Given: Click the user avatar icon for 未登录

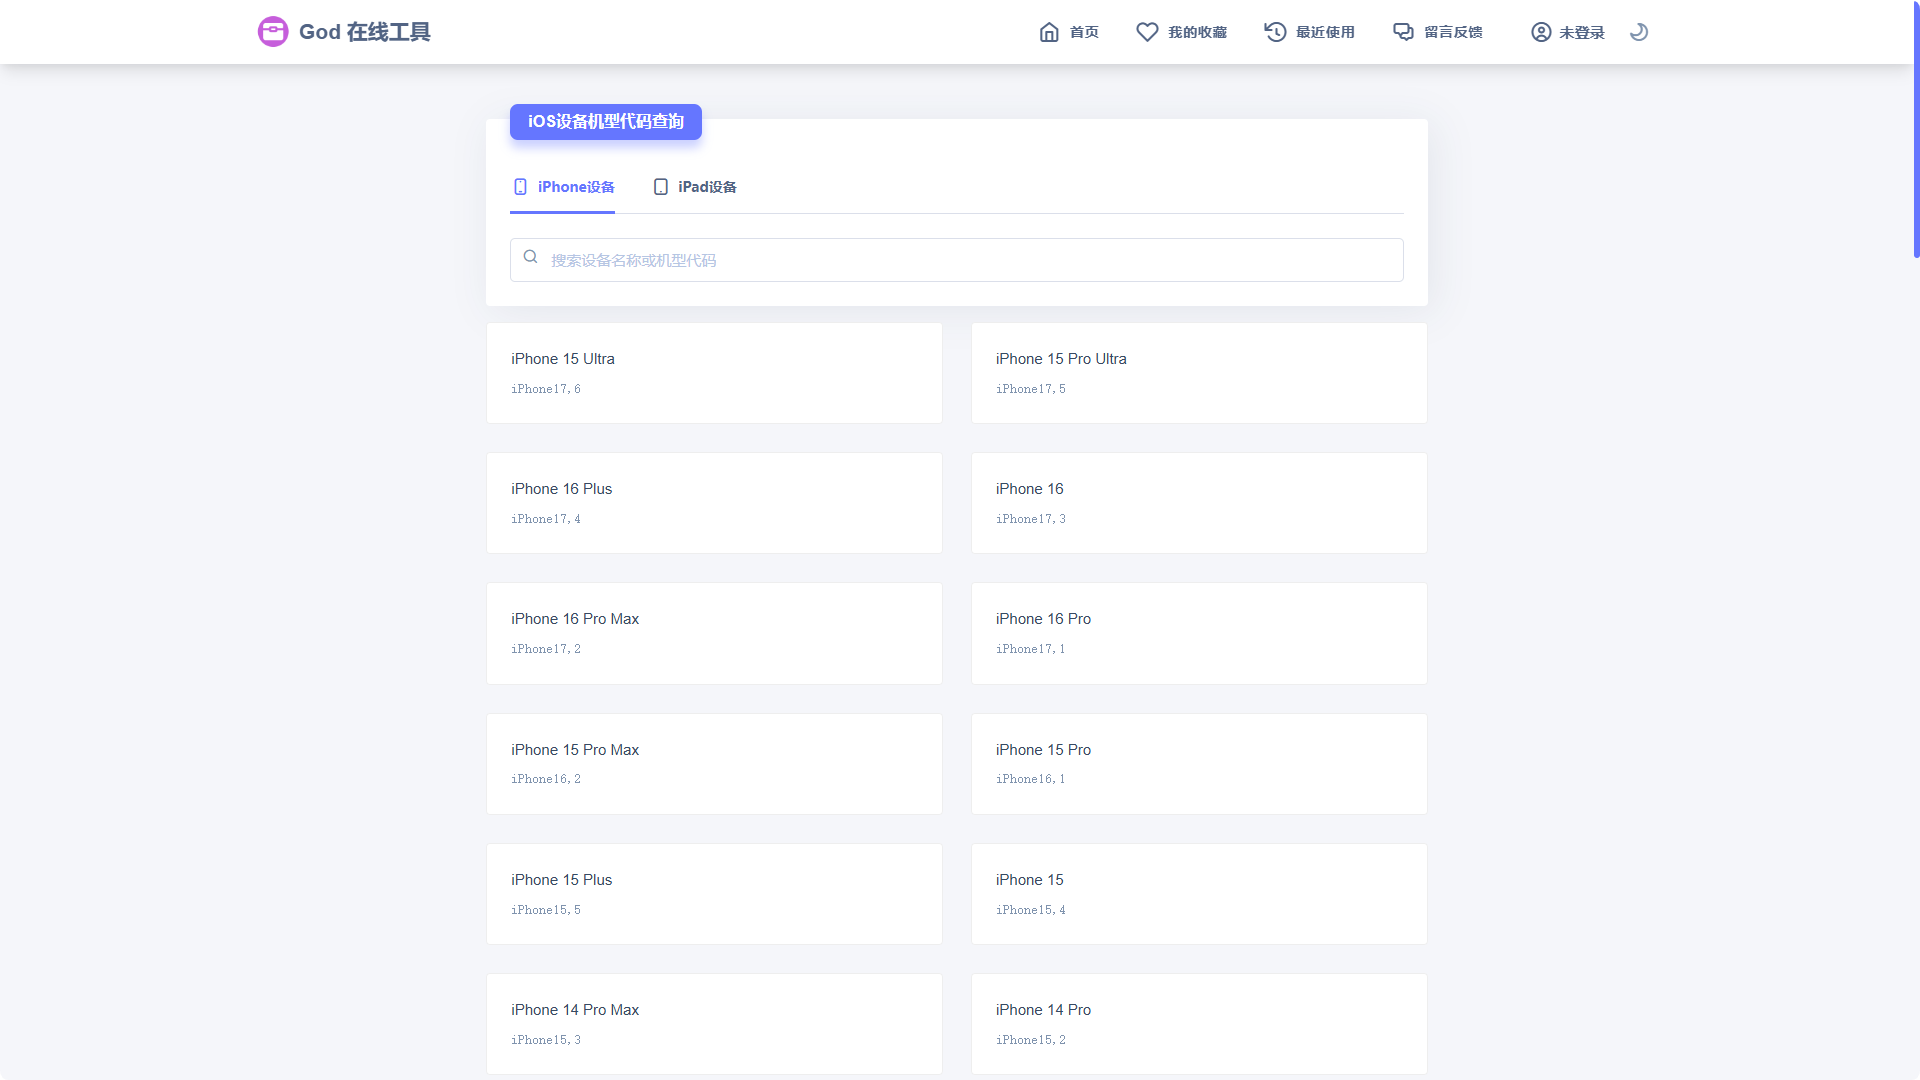Looking at the screenshot, I should (x=1541, y=32).
